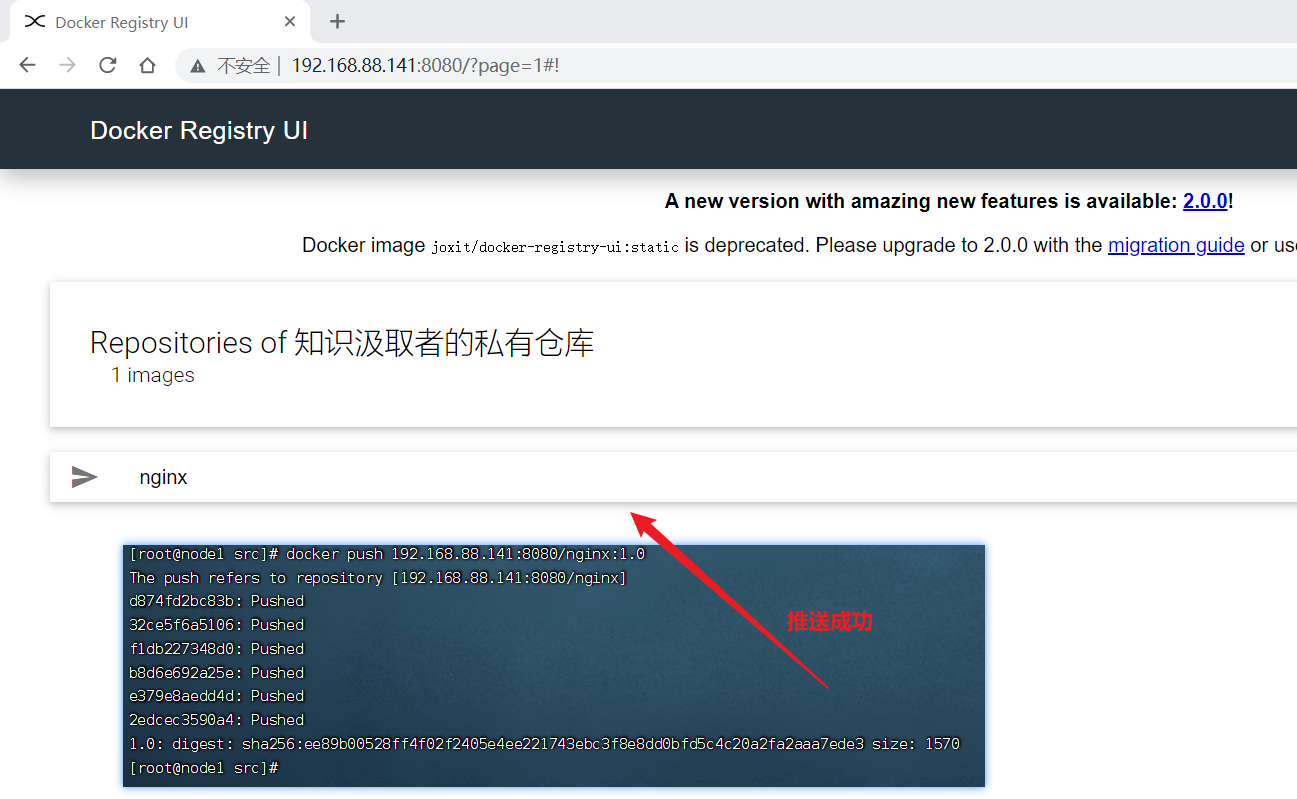Image resolution: width=1297 pixels, height=799 pixels.
Task: Click the Docker Registry UI header title
Action: click(199, 131)
